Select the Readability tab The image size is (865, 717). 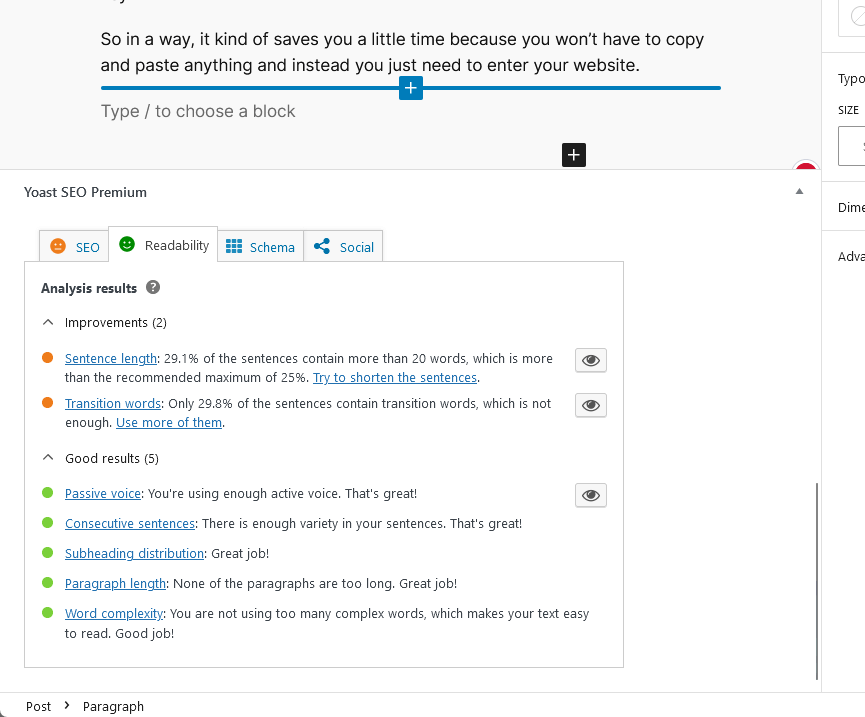point(163,244)
